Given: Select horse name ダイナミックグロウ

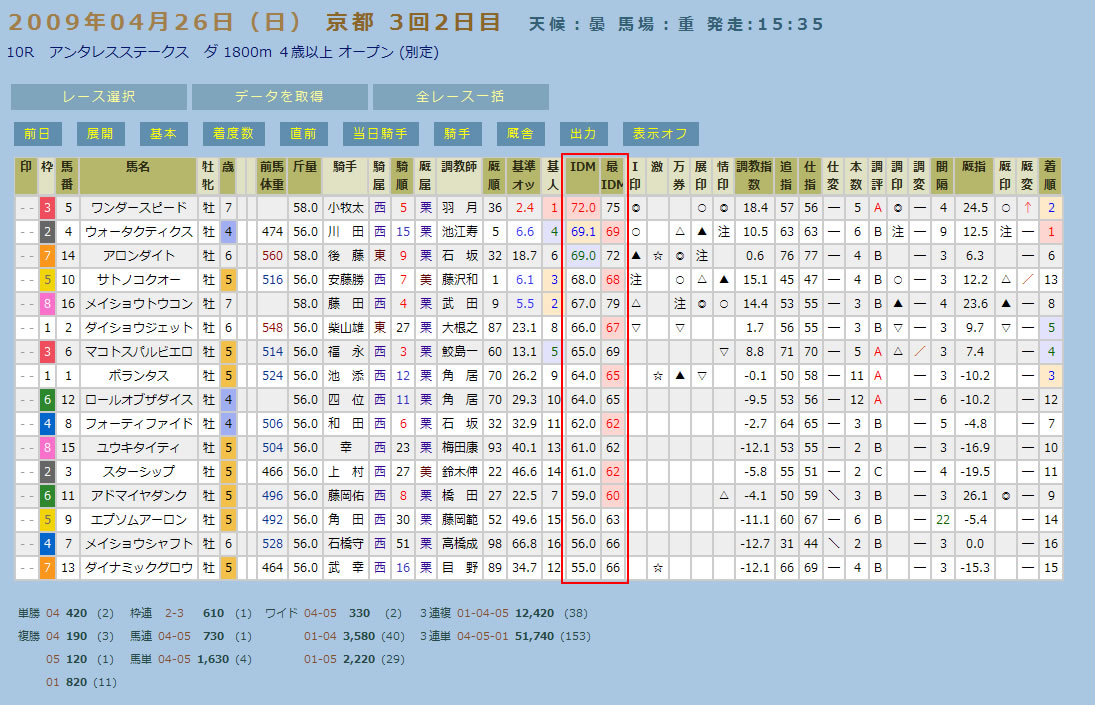Looking at the screenshot, I should [x=138, y=567].
